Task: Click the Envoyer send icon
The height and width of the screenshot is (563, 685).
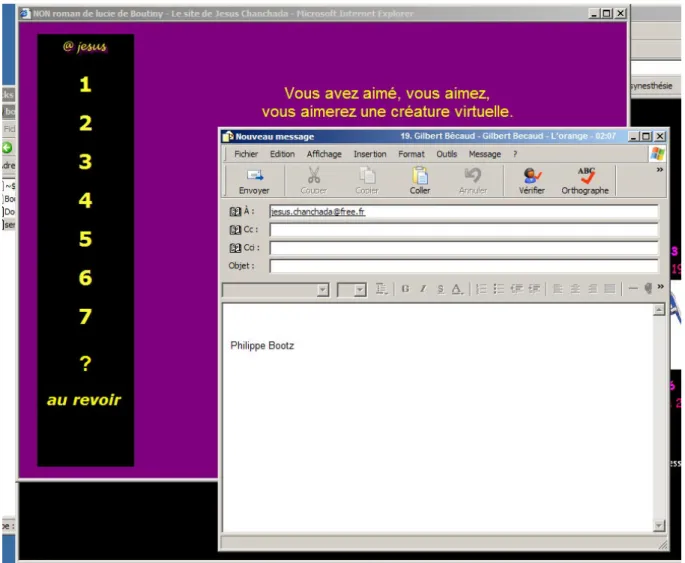Action: point(254,176)
